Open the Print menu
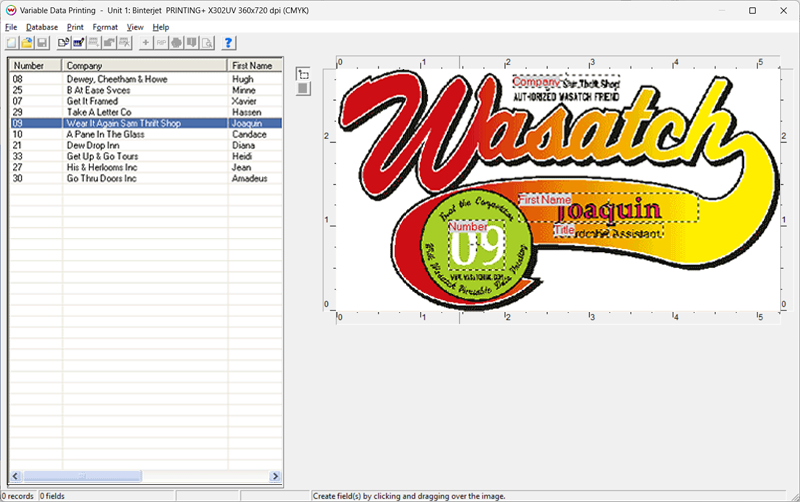The image size is (800, 502). click(x=75, y=27)
